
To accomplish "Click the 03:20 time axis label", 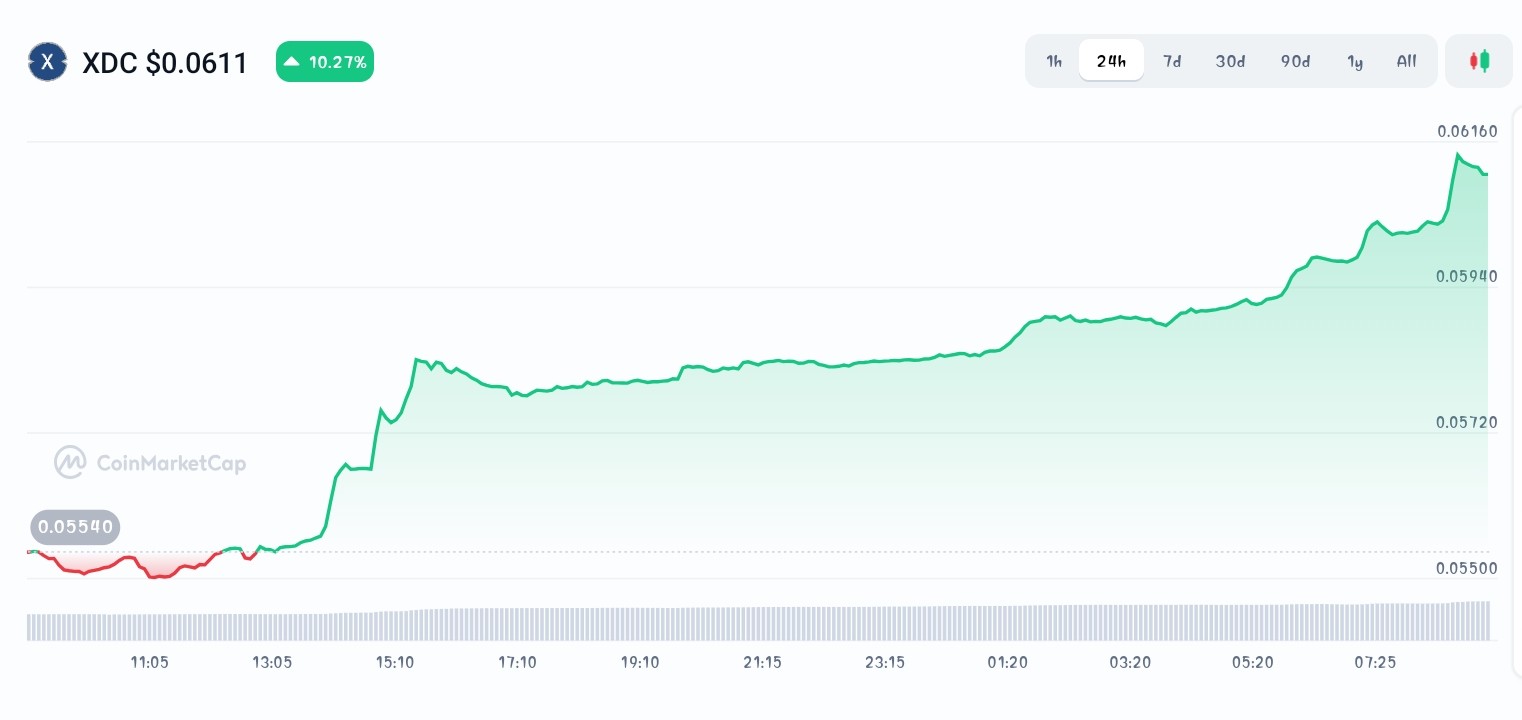I will point(1130,662).
